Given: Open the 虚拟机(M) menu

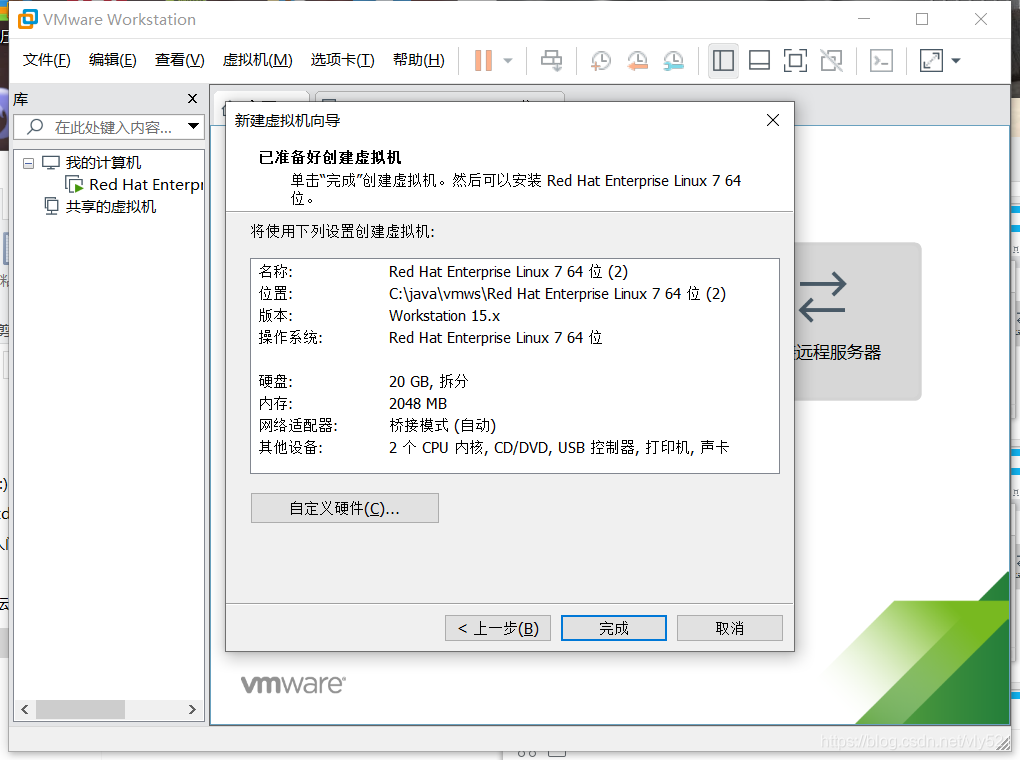Looking at the screenshot, I should click(x=257, y=60).
